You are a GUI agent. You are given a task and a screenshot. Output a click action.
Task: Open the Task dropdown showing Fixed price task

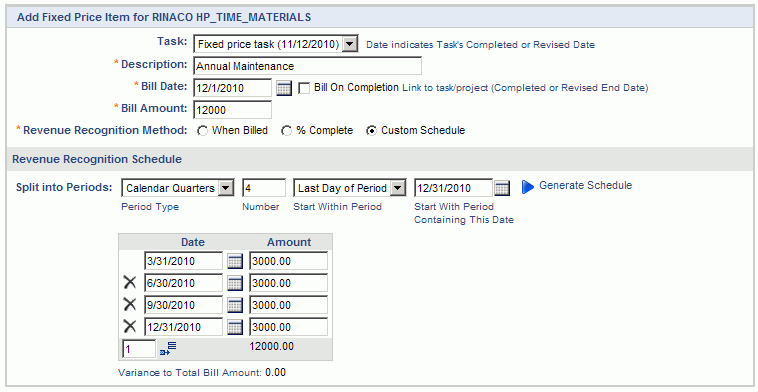276,44
